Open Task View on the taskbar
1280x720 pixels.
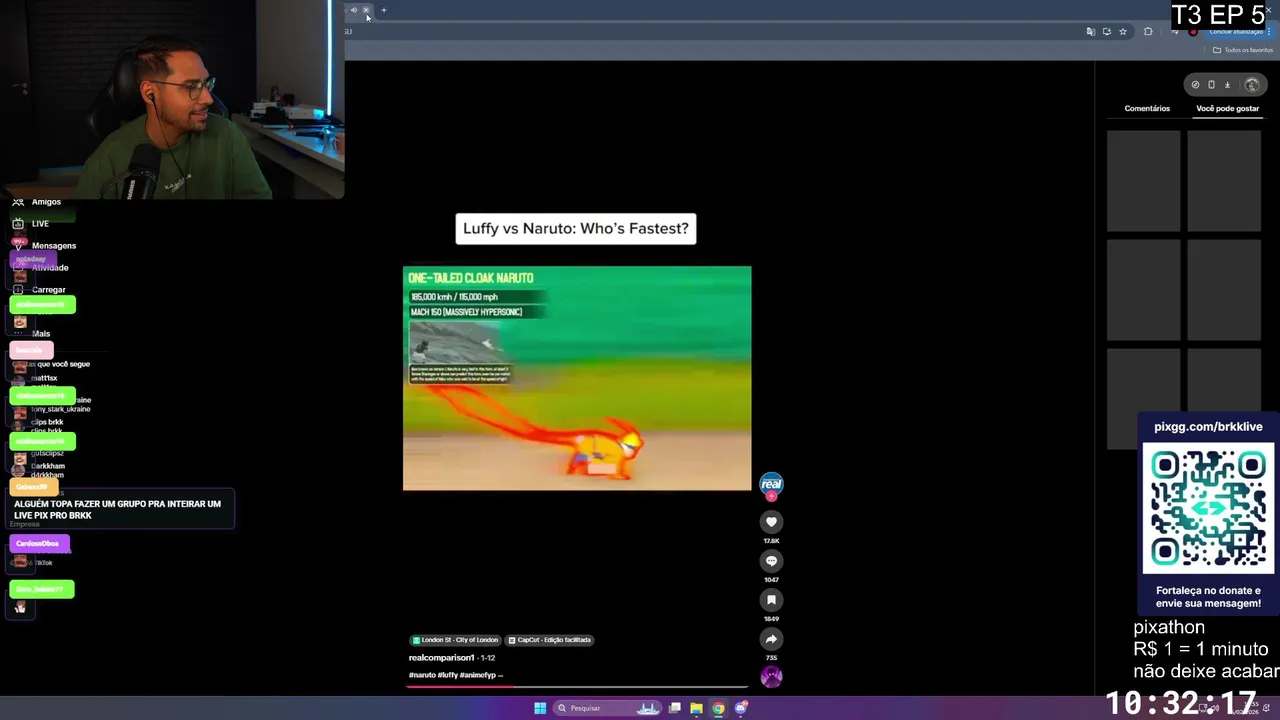[675, 708]
